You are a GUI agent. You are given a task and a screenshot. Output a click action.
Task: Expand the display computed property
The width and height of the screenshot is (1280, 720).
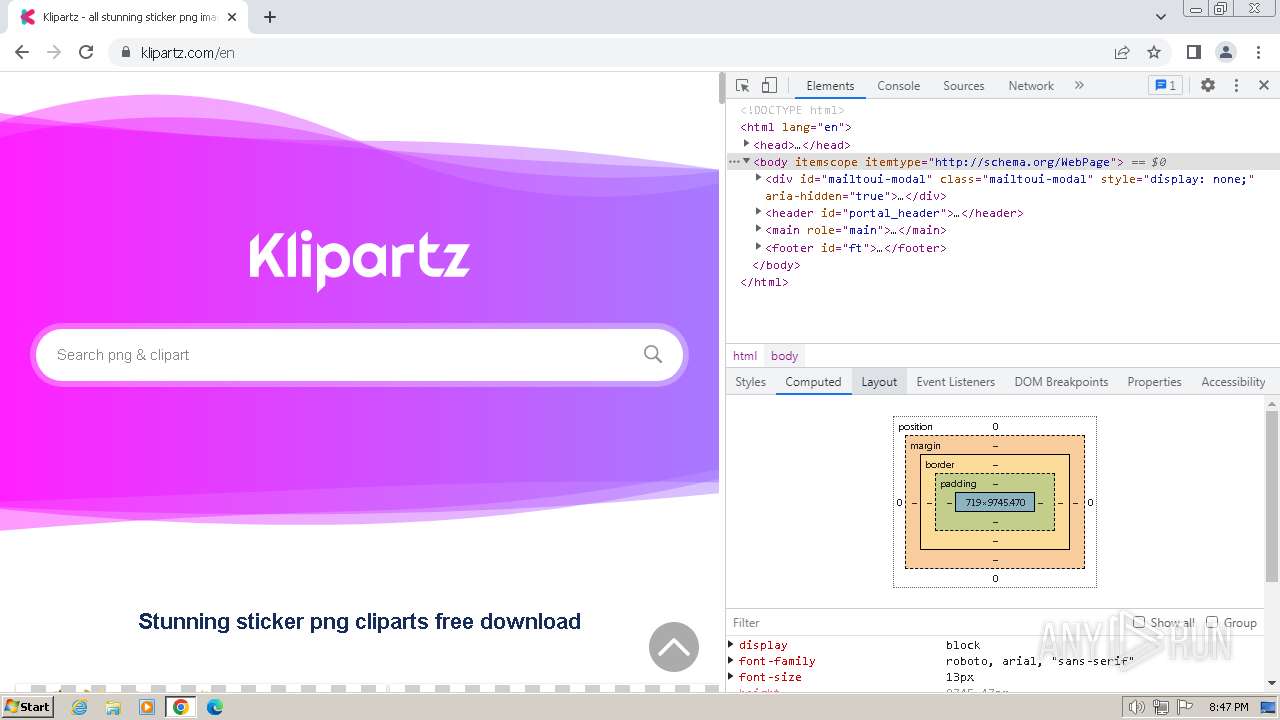731,645
